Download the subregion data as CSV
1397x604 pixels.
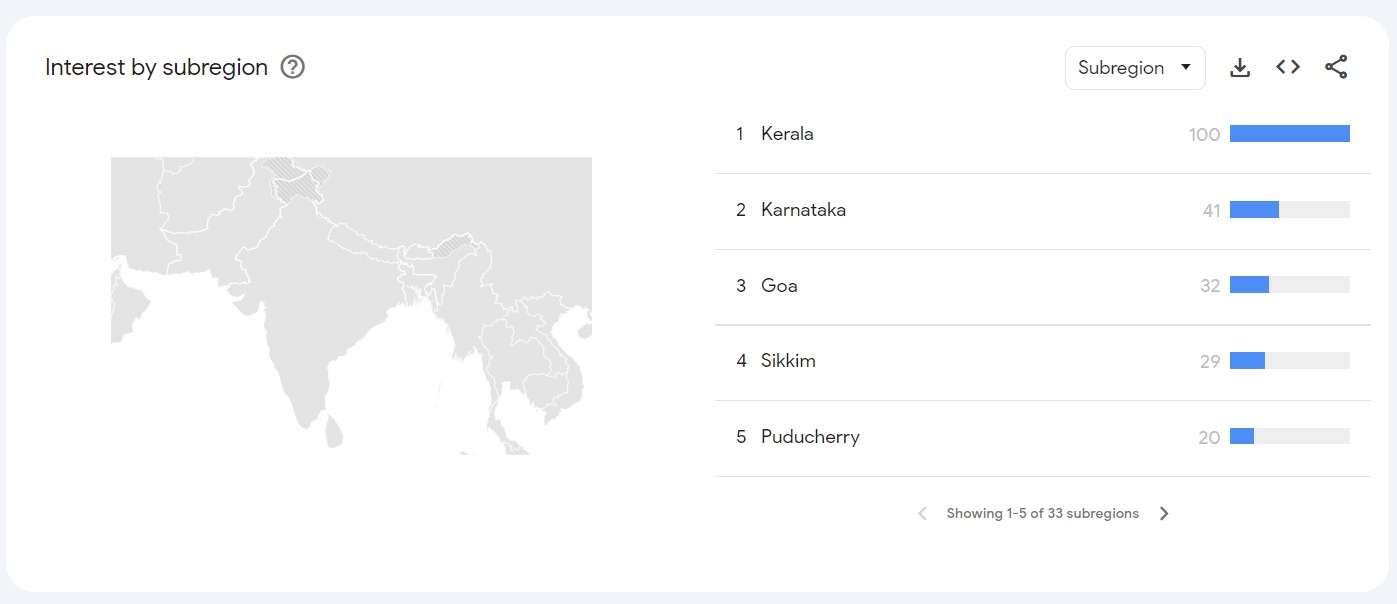coord(1240,67)
